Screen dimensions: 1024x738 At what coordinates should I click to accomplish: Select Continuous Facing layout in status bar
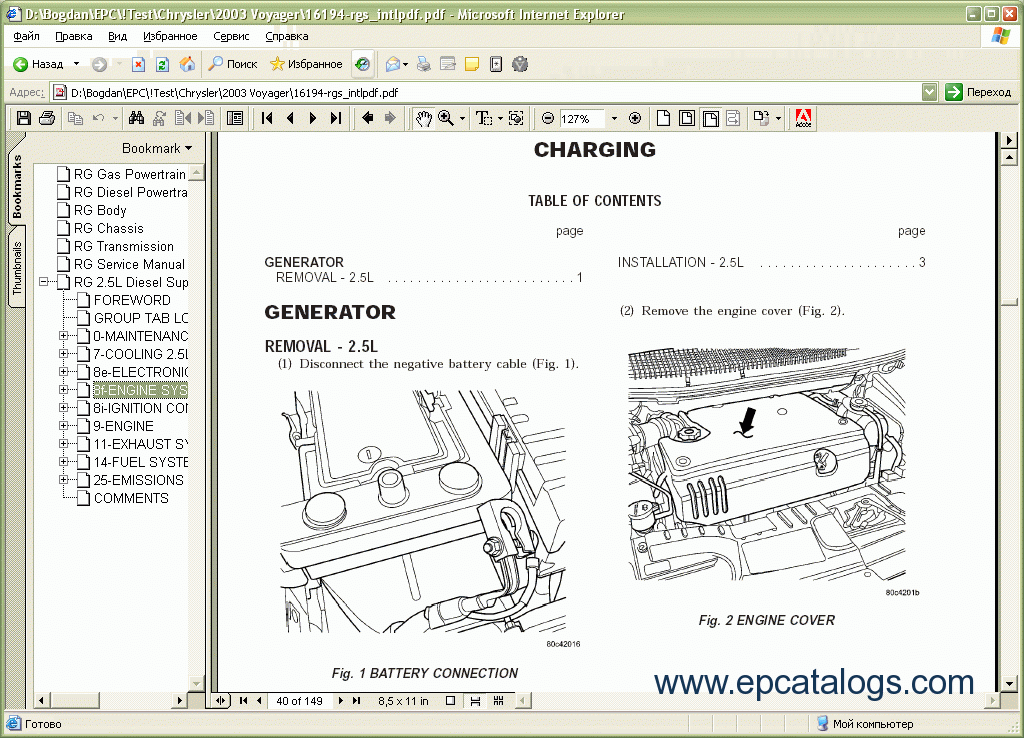[498, 701]
